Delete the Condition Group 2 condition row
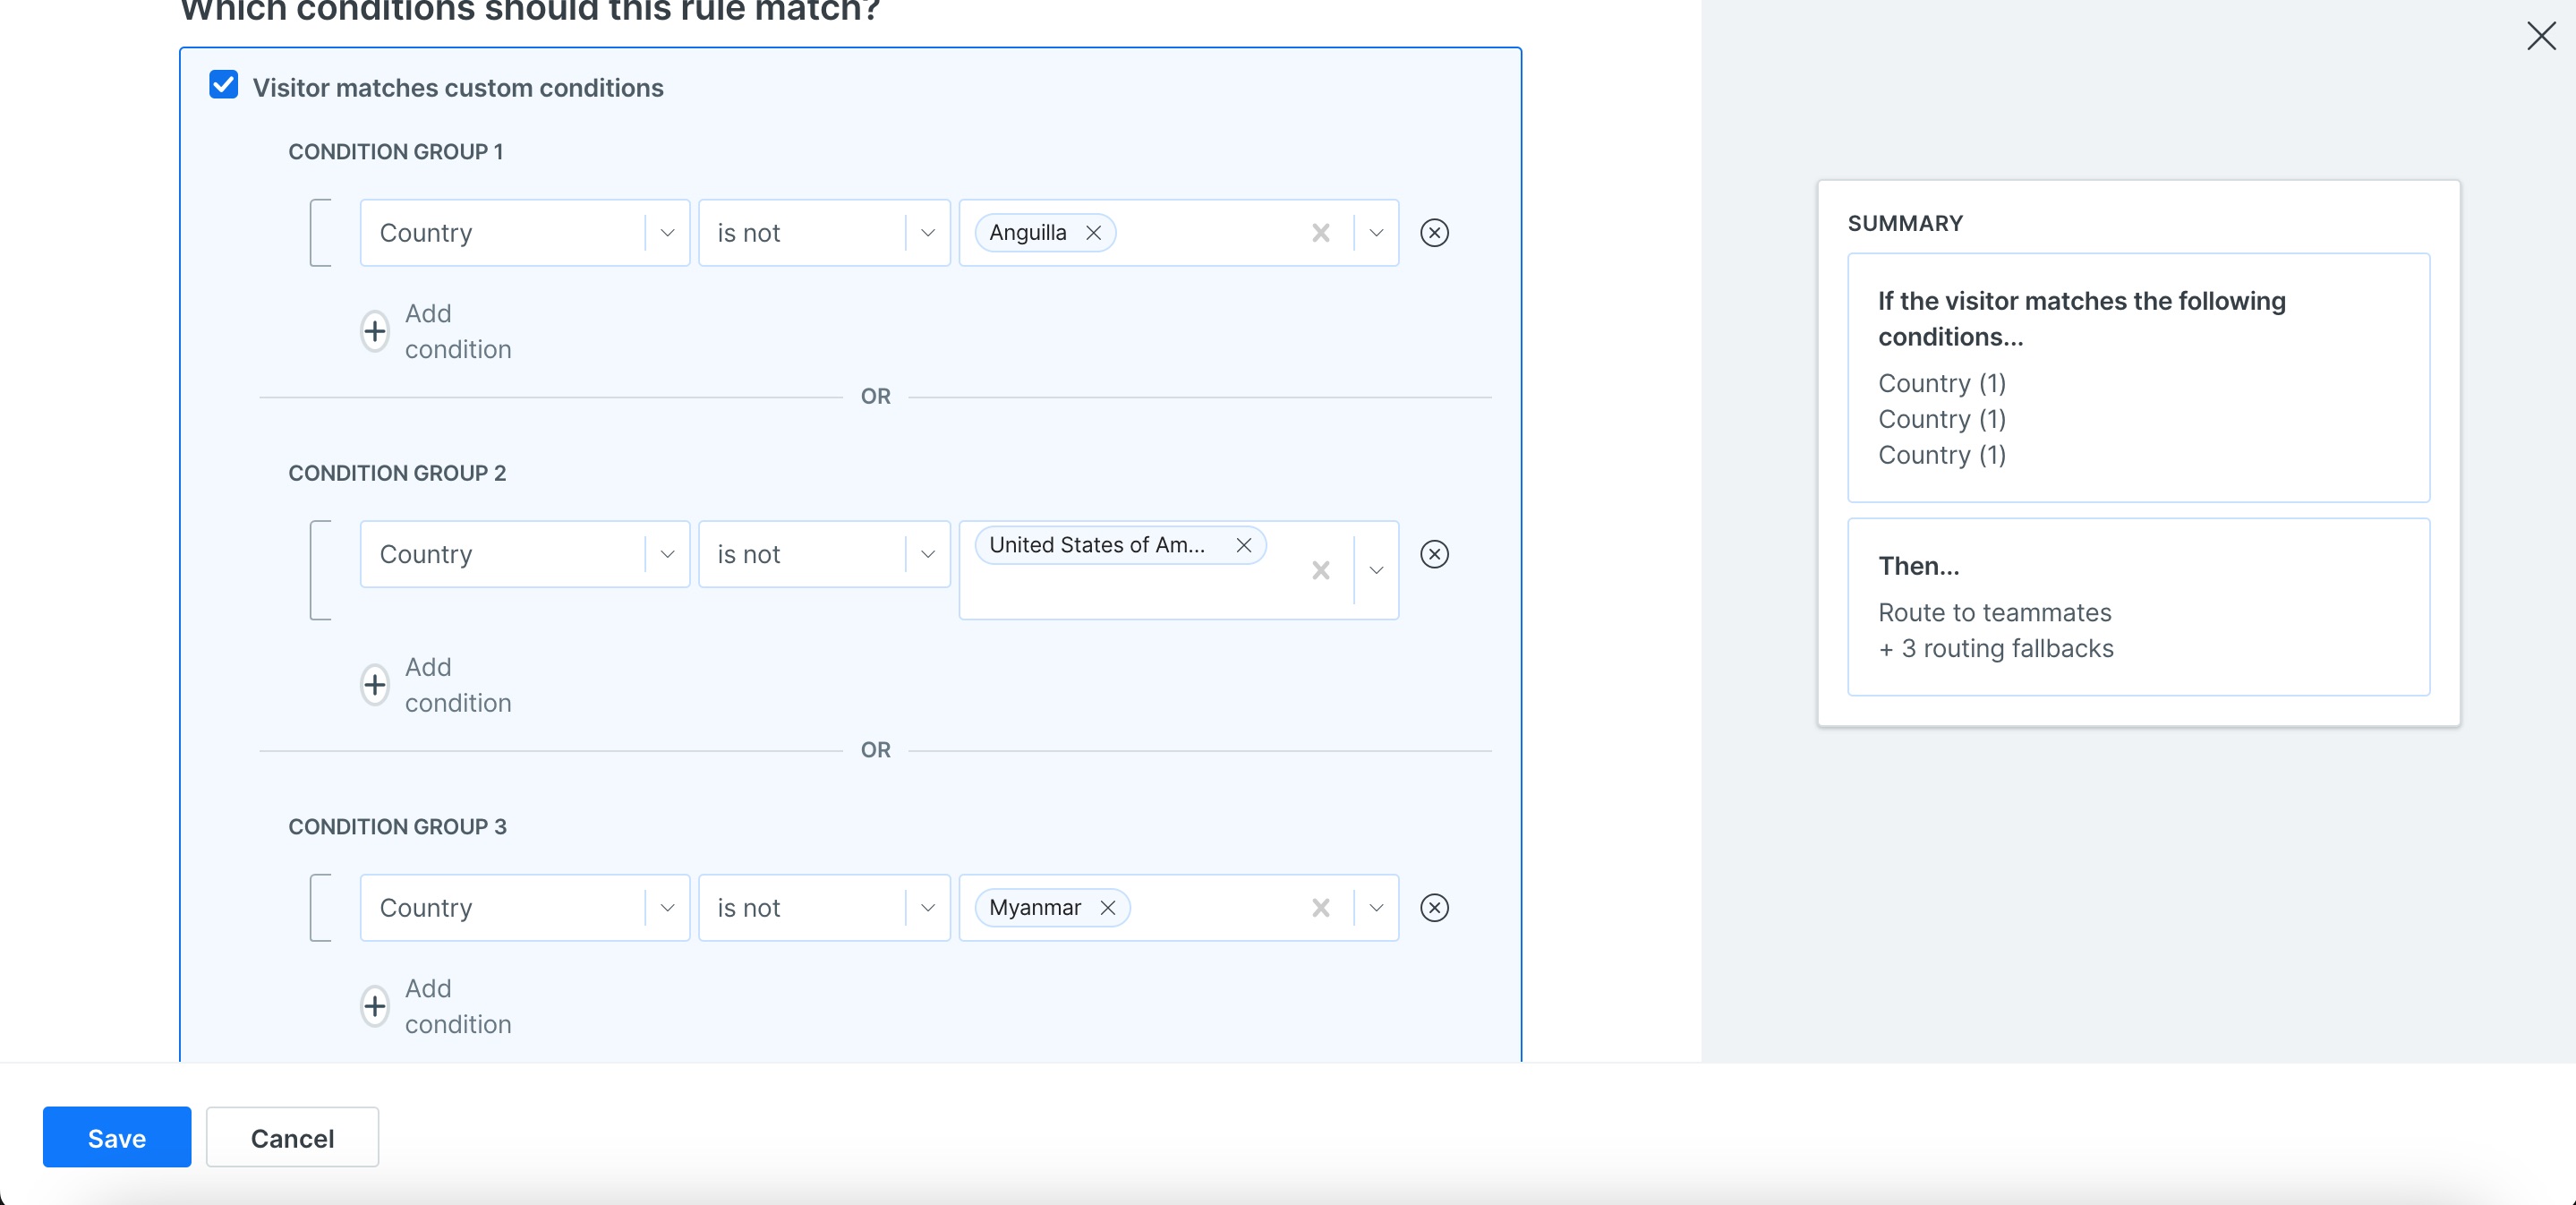The image size is (2576, 1205). [1434, 554]
